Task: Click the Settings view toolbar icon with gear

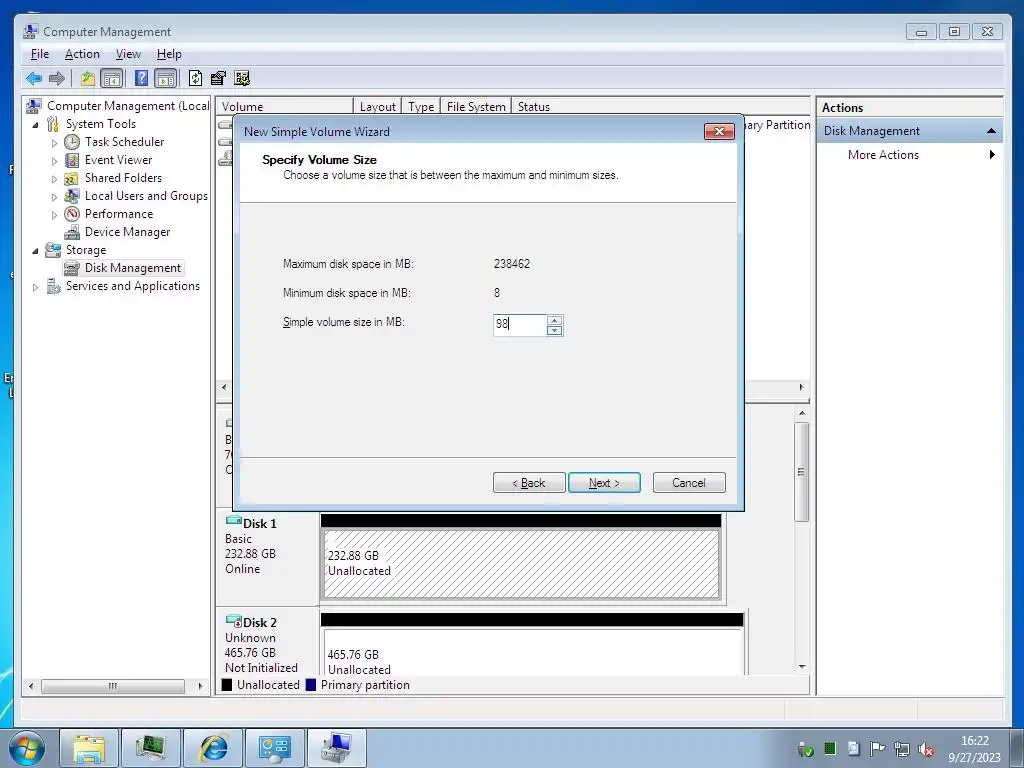Action: (x=242, y=79)
